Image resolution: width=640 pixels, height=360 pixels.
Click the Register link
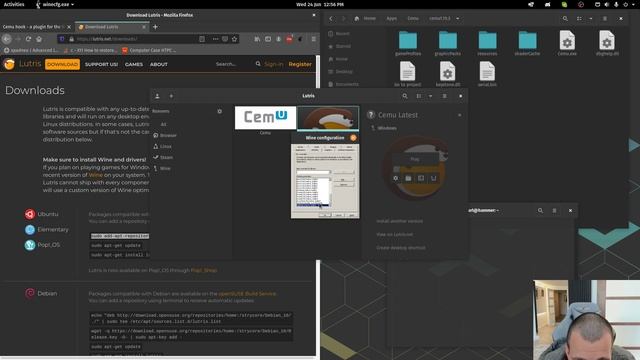(x=300, y=64)
